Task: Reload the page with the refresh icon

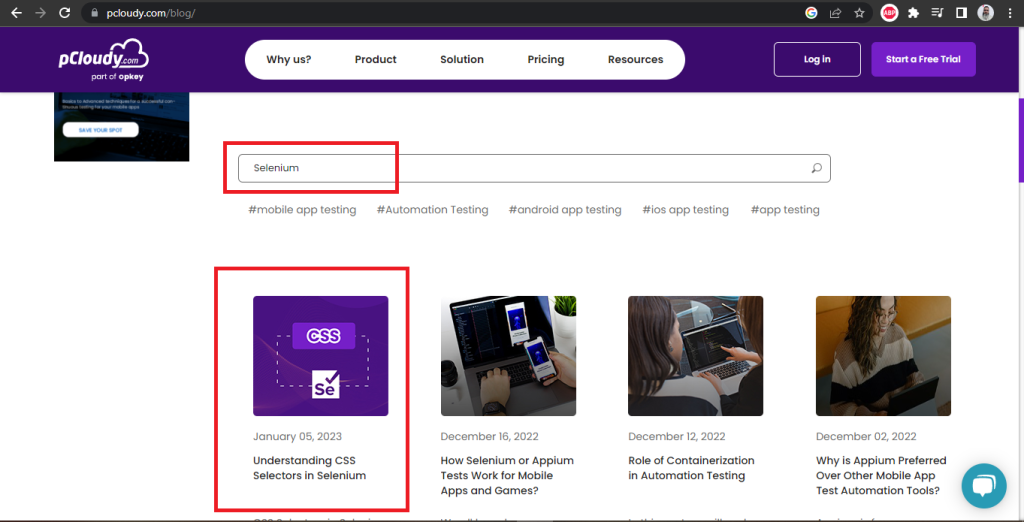Action: pyautogui.click(x=64, y=13)
